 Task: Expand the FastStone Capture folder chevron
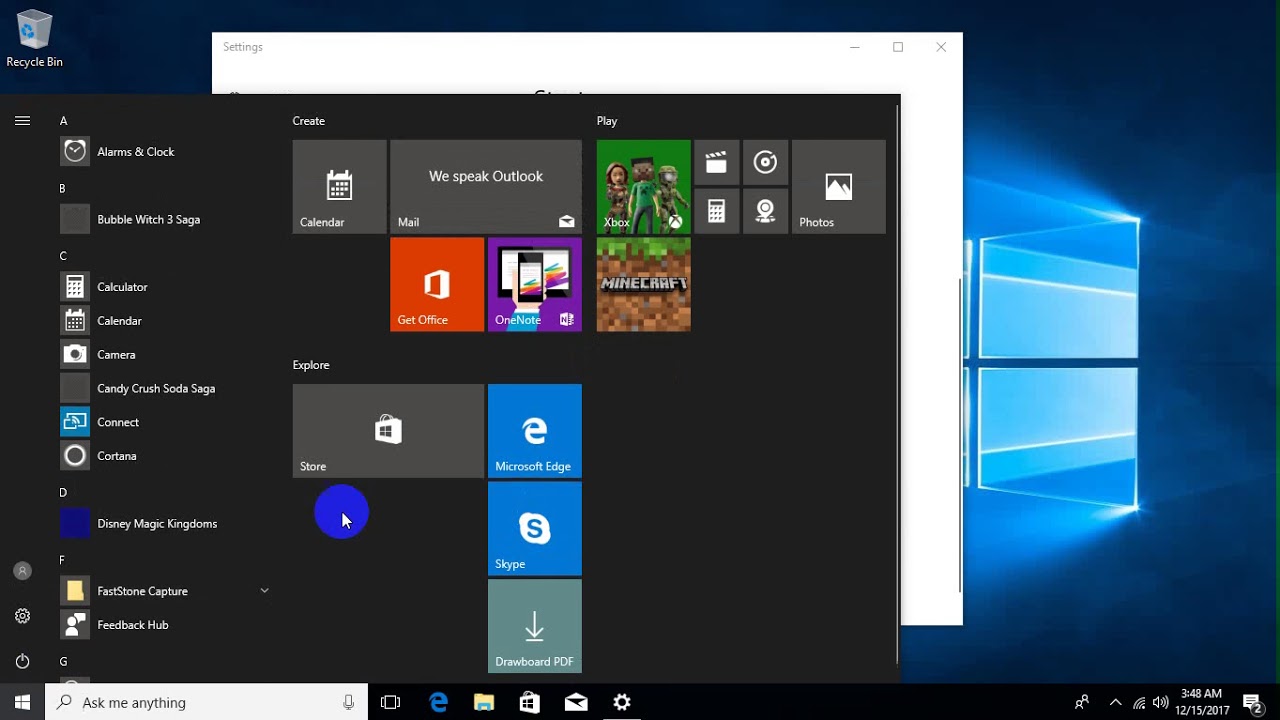264,591
